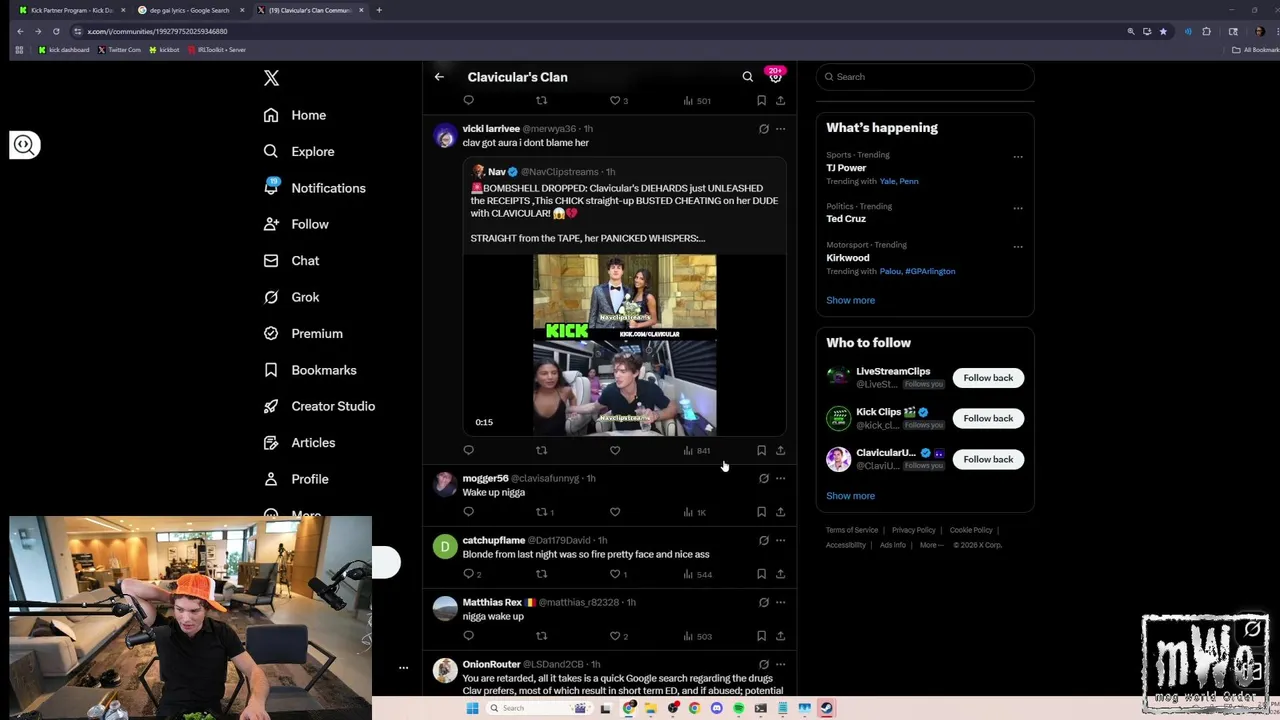Open Grok icon on OnionRouter's post
The height and width of the screenshot is (720, 1280).
pyautogui.click(x=764, y=664)
